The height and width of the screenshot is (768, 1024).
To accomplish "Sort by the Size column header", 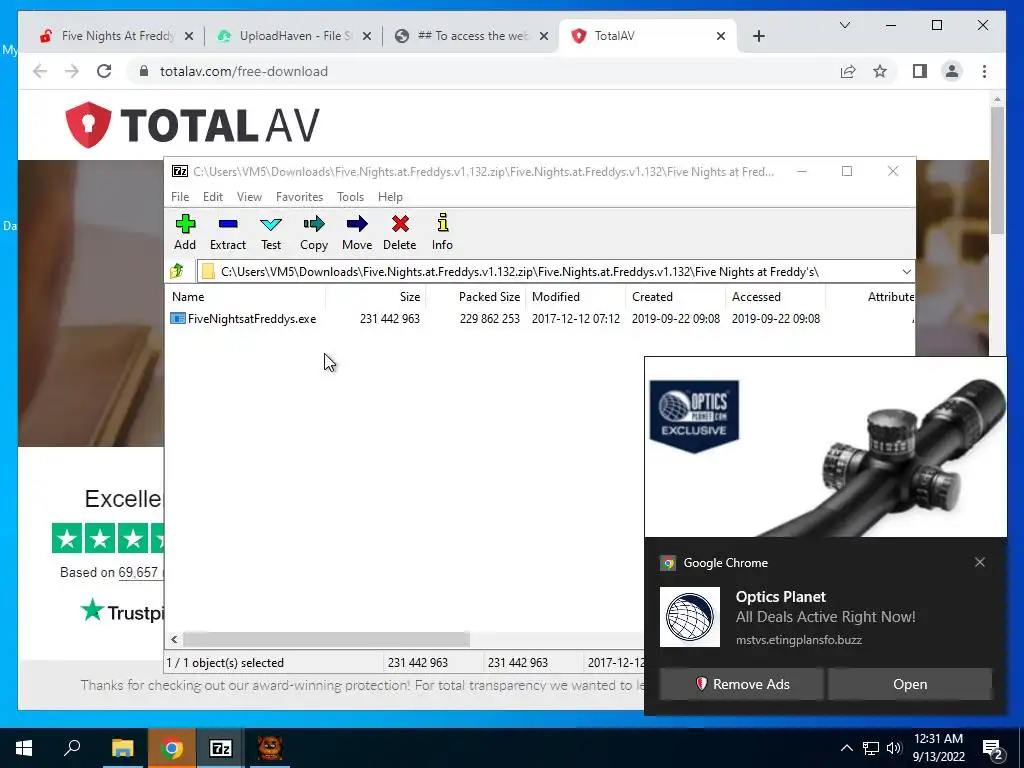I will coord(376,296).
